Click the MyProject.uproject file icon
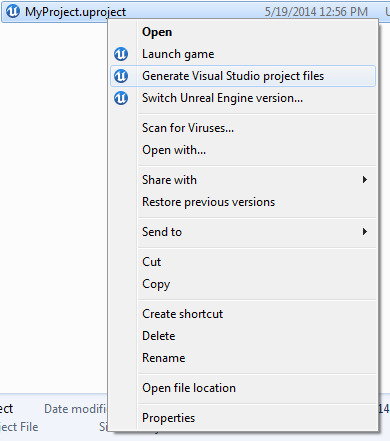 tap(13, 11)
